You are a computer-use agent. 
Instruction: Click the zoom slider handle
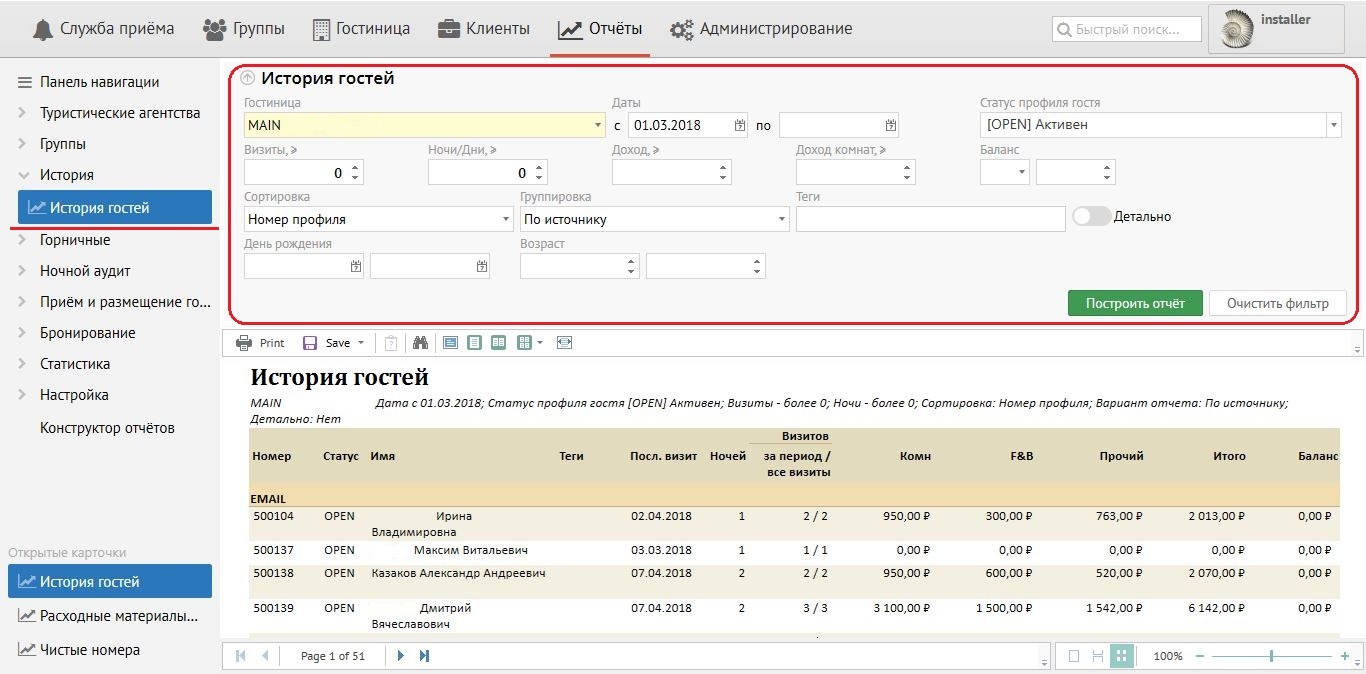pos(1271,656)
